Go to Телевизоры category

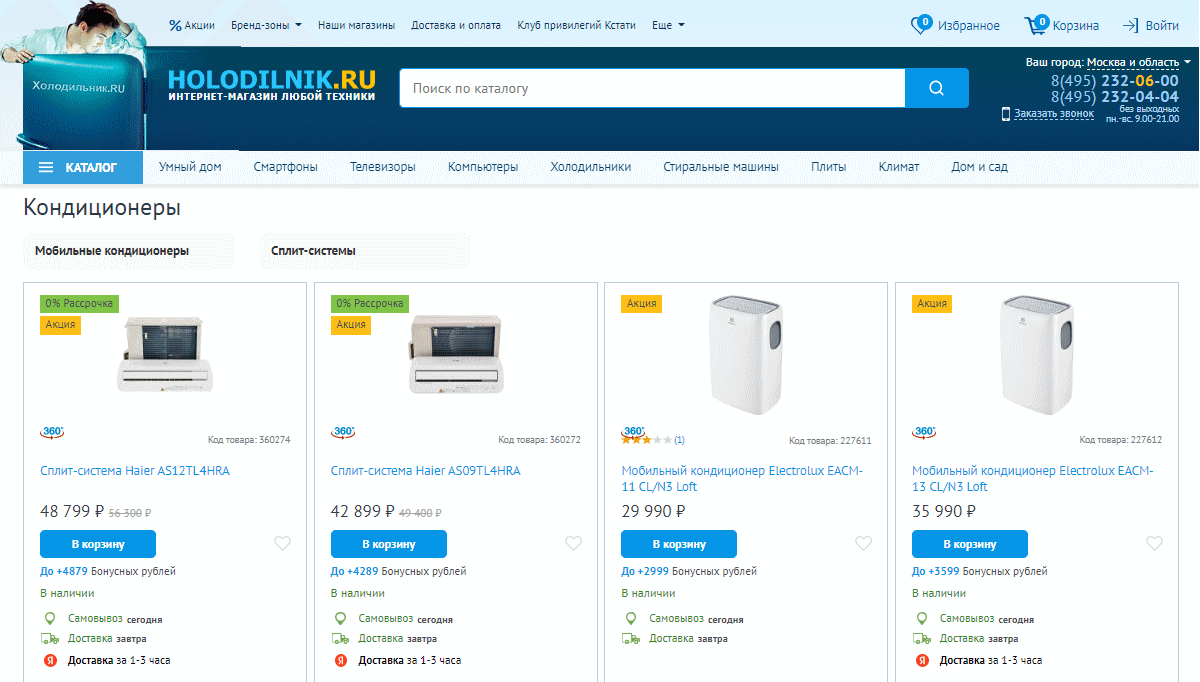tap(383, 167)
